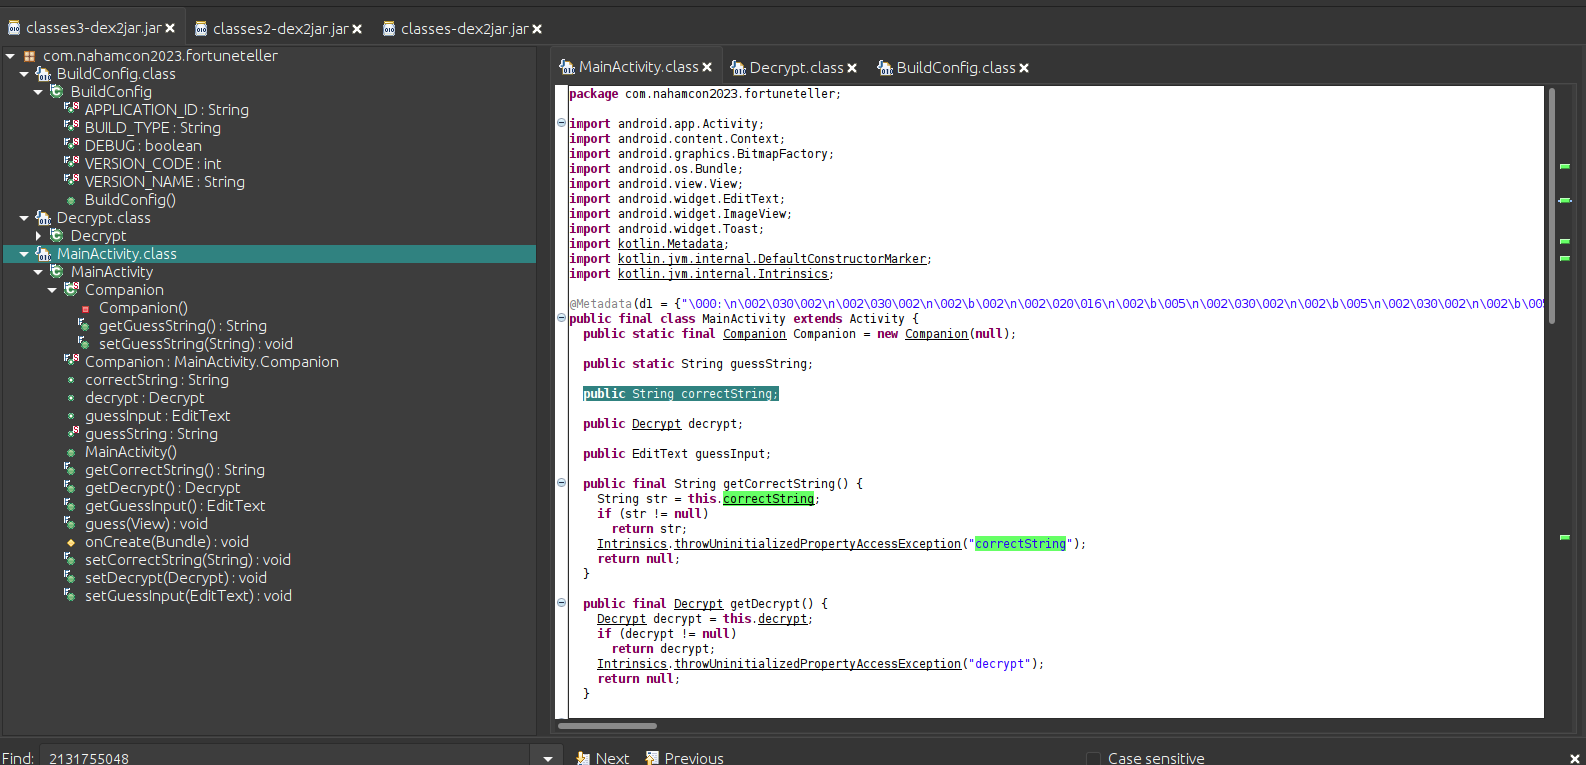Click the class file icon for Decrypt.class
The image size is (1586, 765).
click(x=43, y=218)
